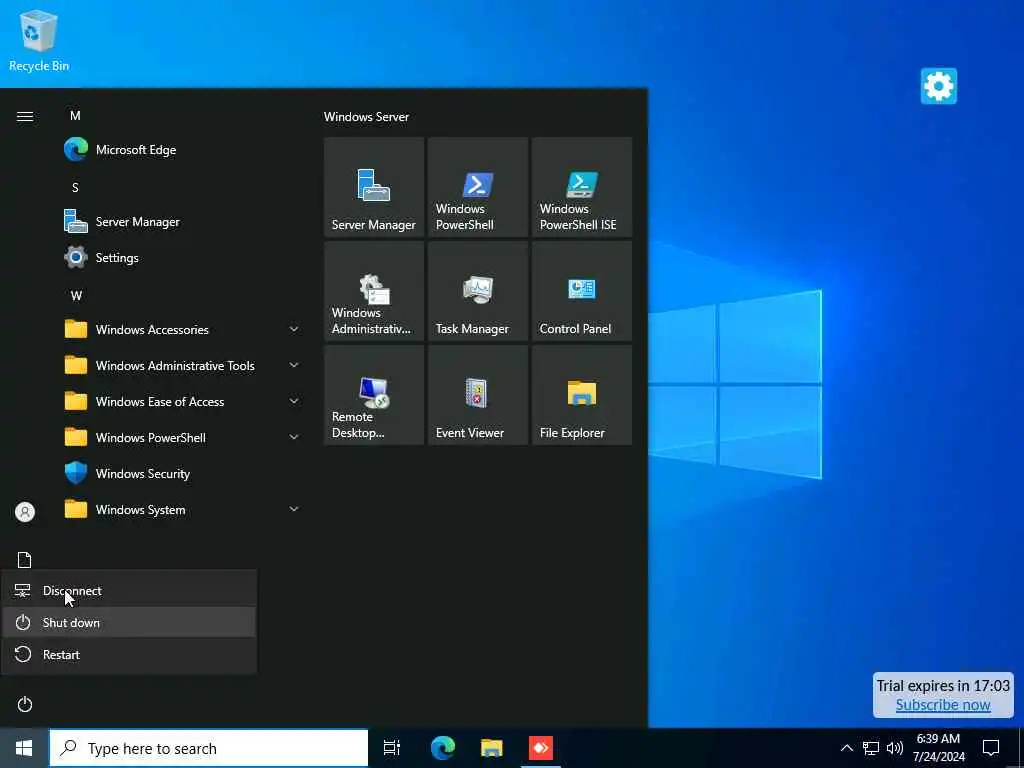This screenshot has height=768, width=1024.
Task: Click the Windows Start button
Action: point(24,748)
